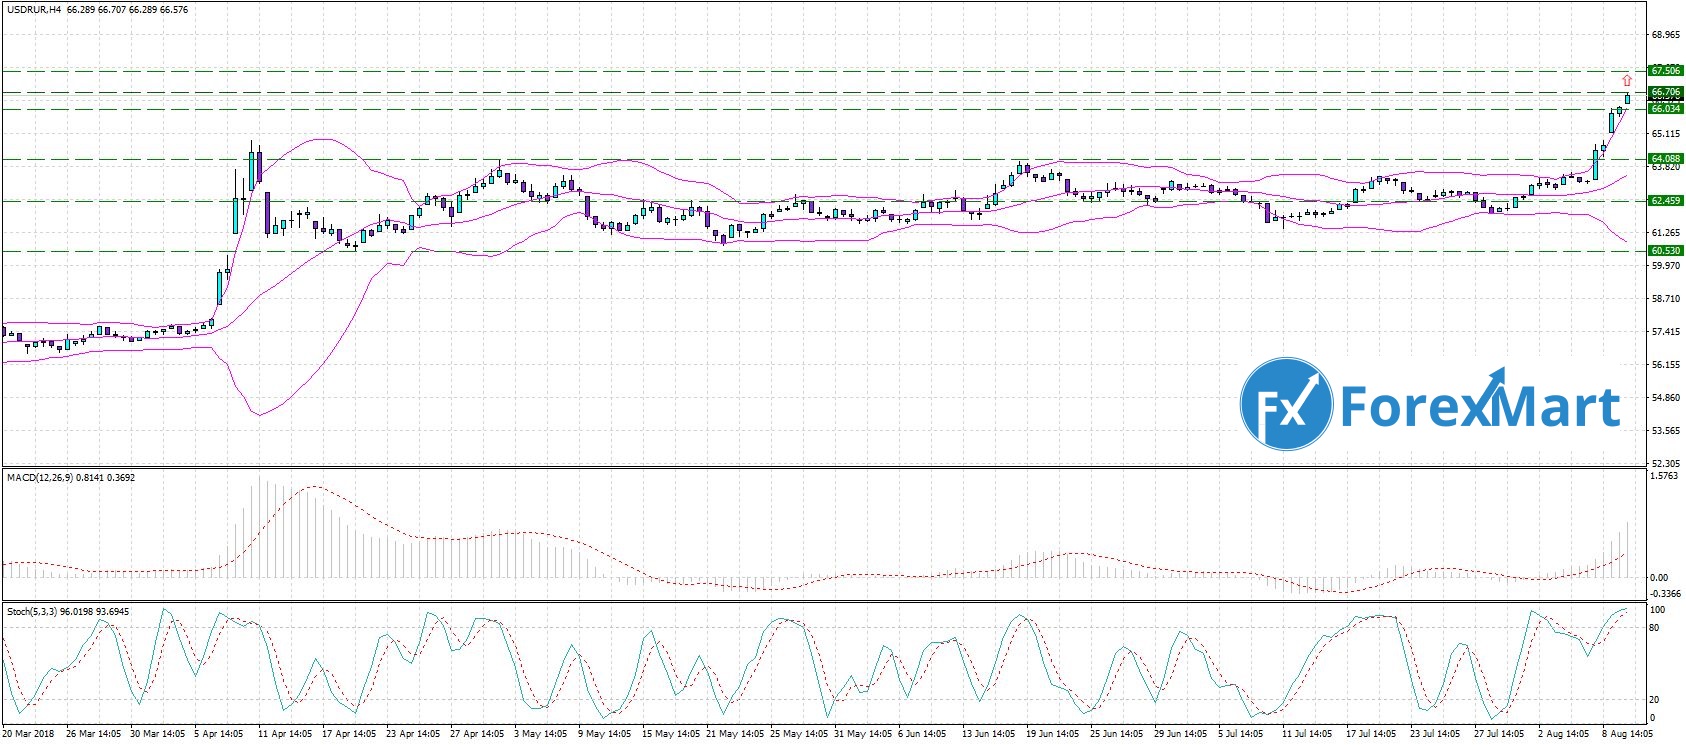
Task: Click the 6 Jun 14:05 time label
Action: coord(920,734)
